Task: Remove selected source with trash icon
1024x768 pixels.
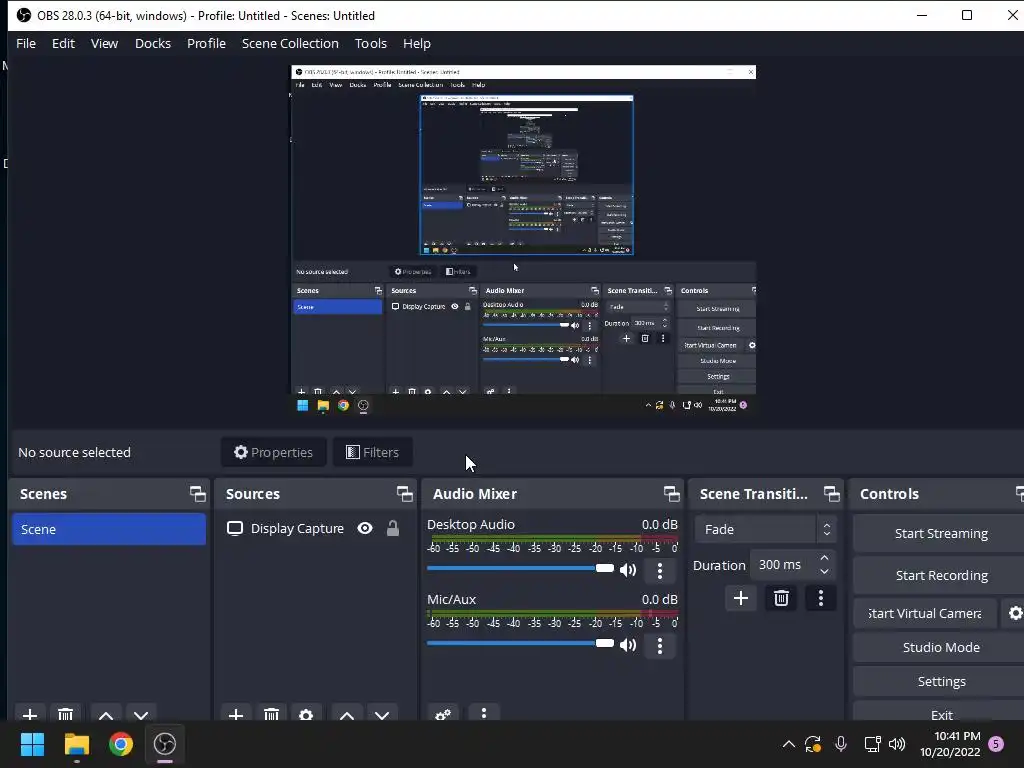Action: (x=271, y=714)
